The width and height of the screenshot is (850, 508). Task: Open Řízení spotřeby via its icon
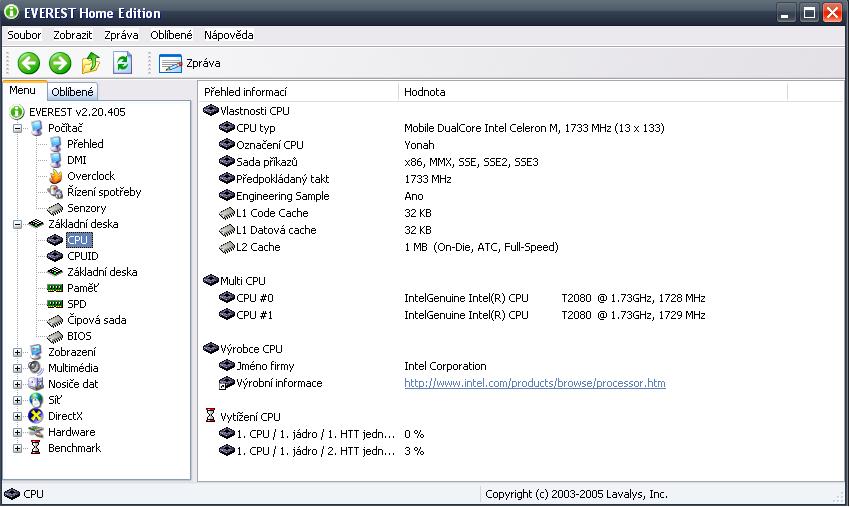click(x=55, y=192)
